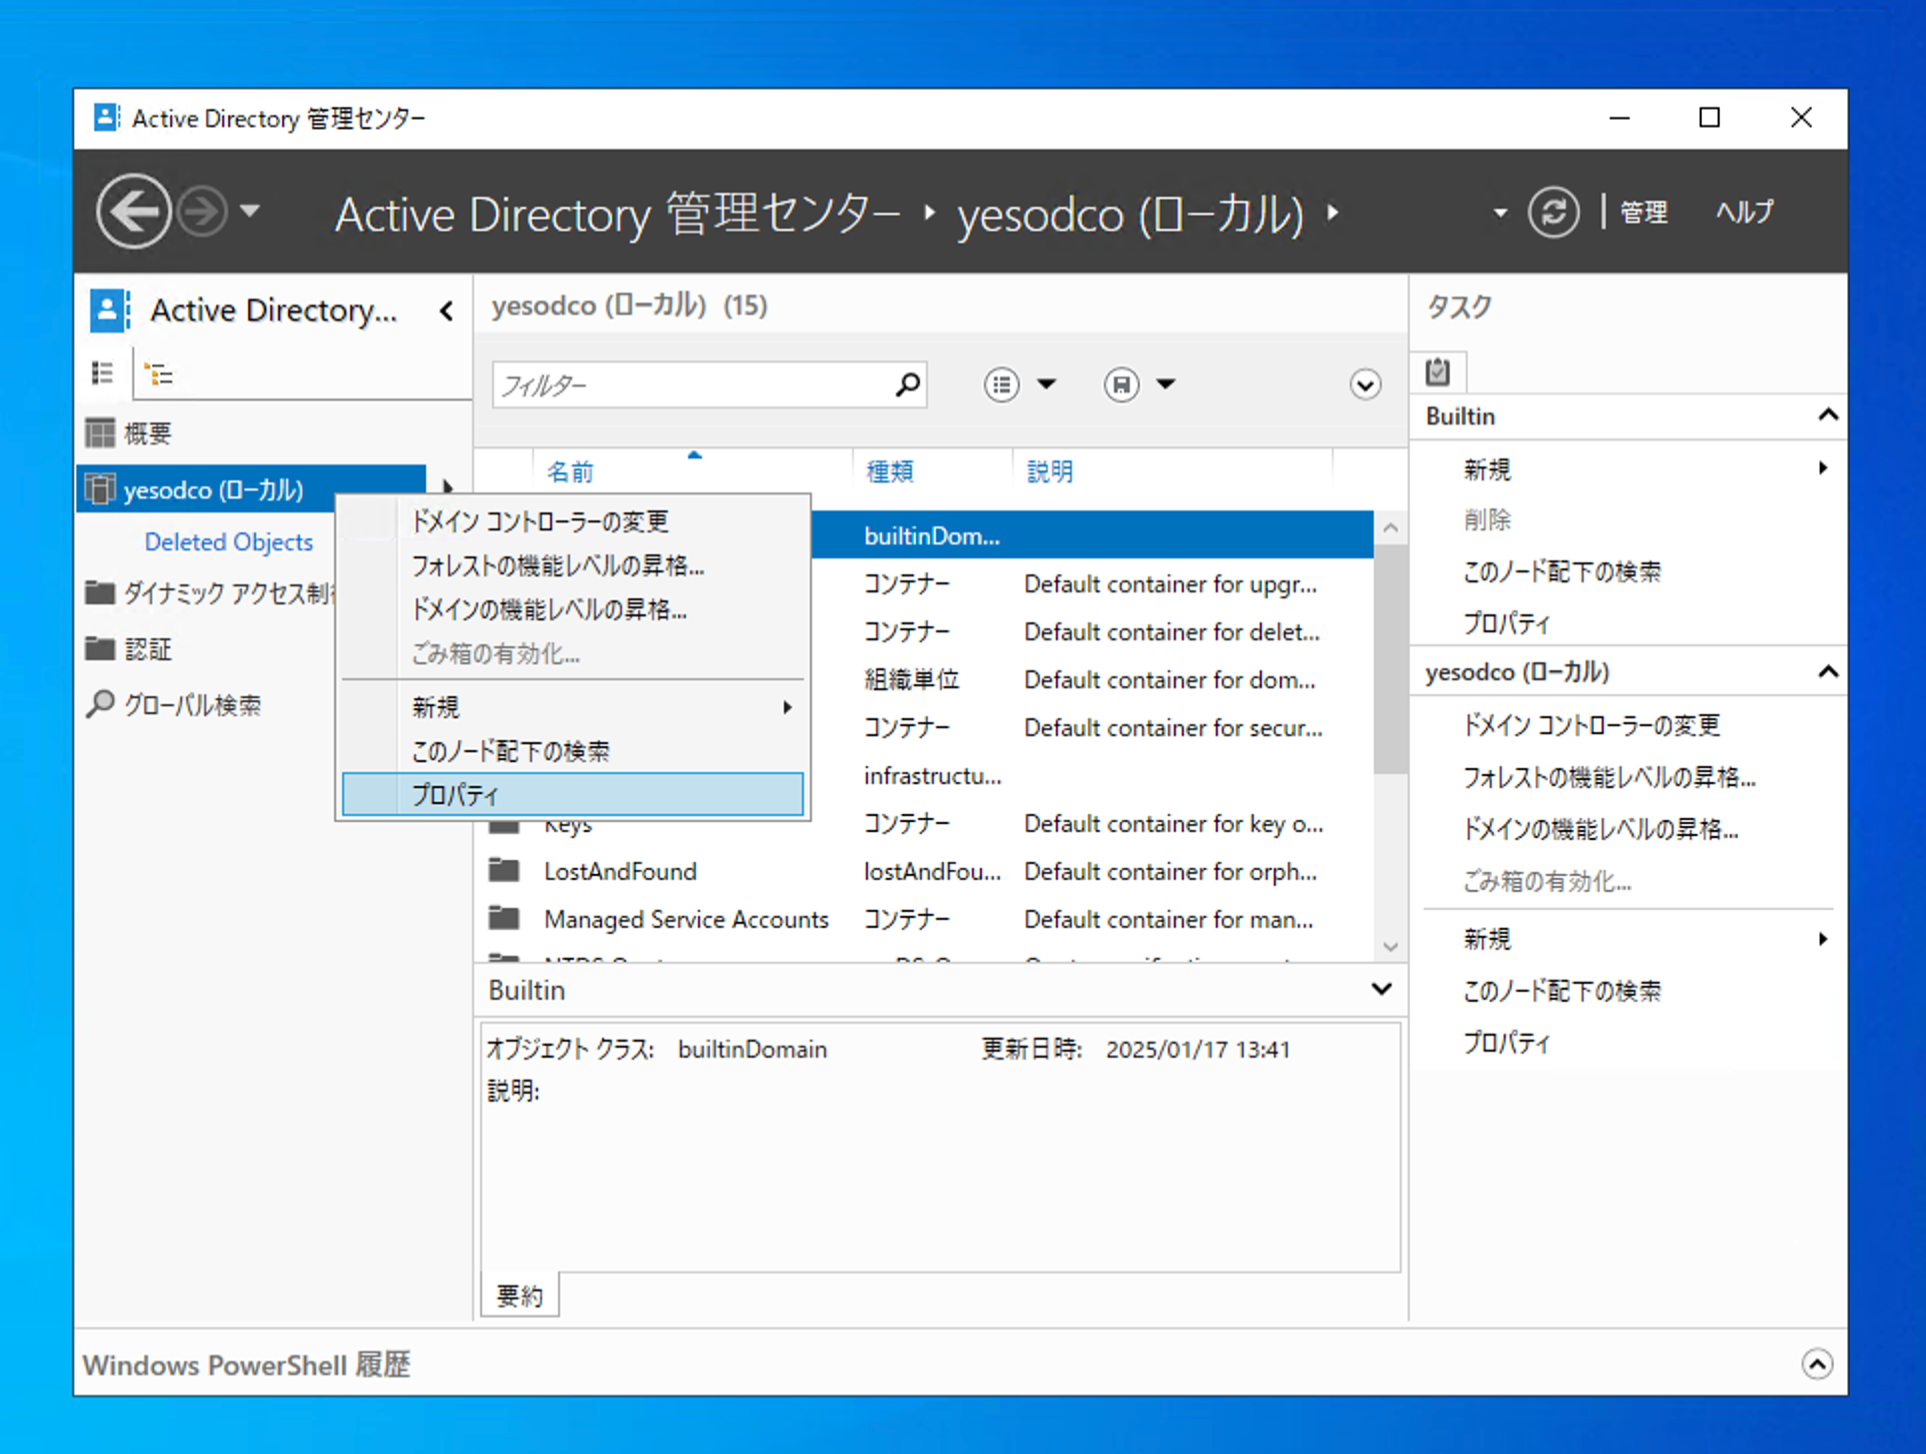Open グローバル検索 in the navigation pane

click(192, 705)
